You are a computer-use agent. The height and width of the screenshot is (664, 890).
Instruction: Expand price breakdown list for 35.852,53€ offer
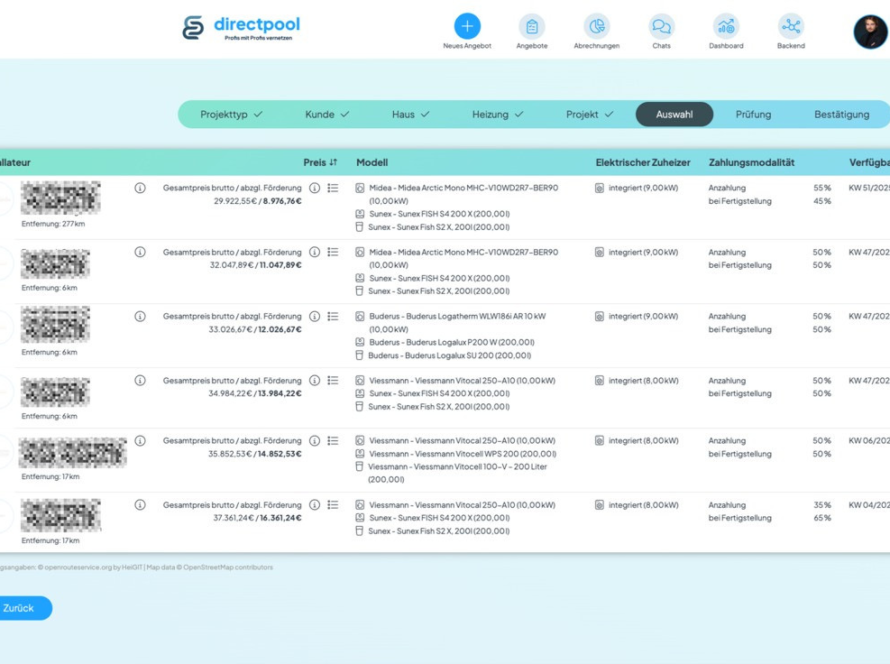point(333,441)
